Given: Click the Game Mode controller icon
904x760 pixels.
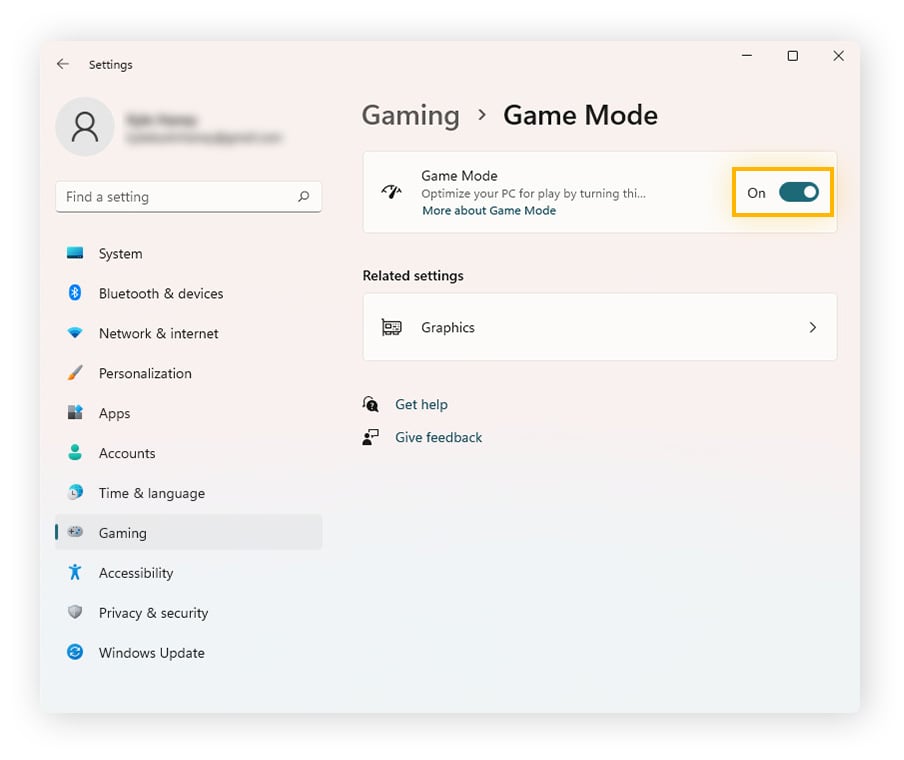Looking at the screenshot, I should click(x=390, y=189).
